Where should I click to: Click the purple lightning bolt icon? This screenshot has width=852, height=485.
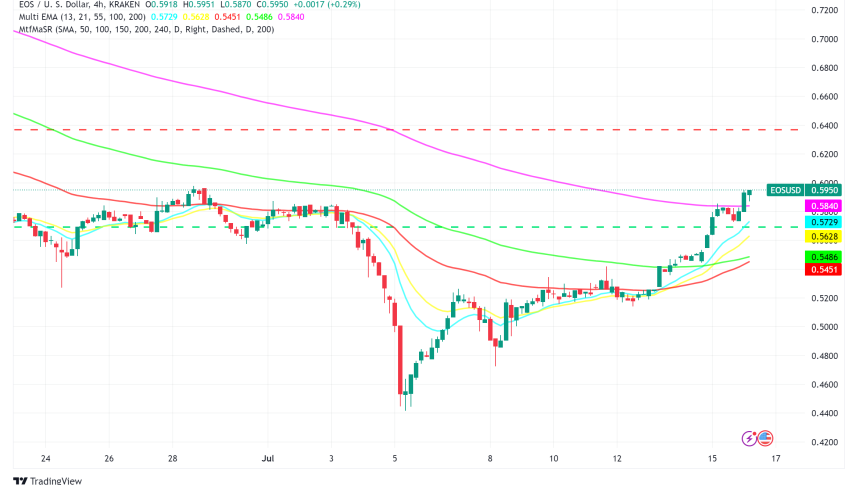point(749,438)
